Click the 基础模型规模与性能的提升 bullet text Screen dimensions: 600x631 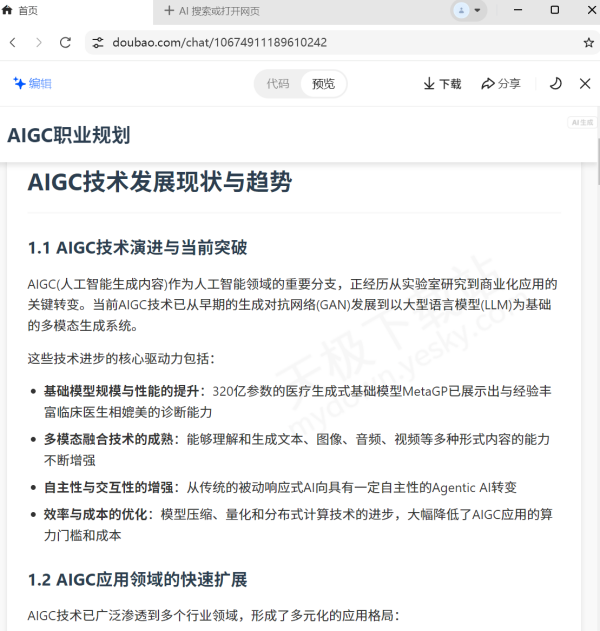(122, 391)
